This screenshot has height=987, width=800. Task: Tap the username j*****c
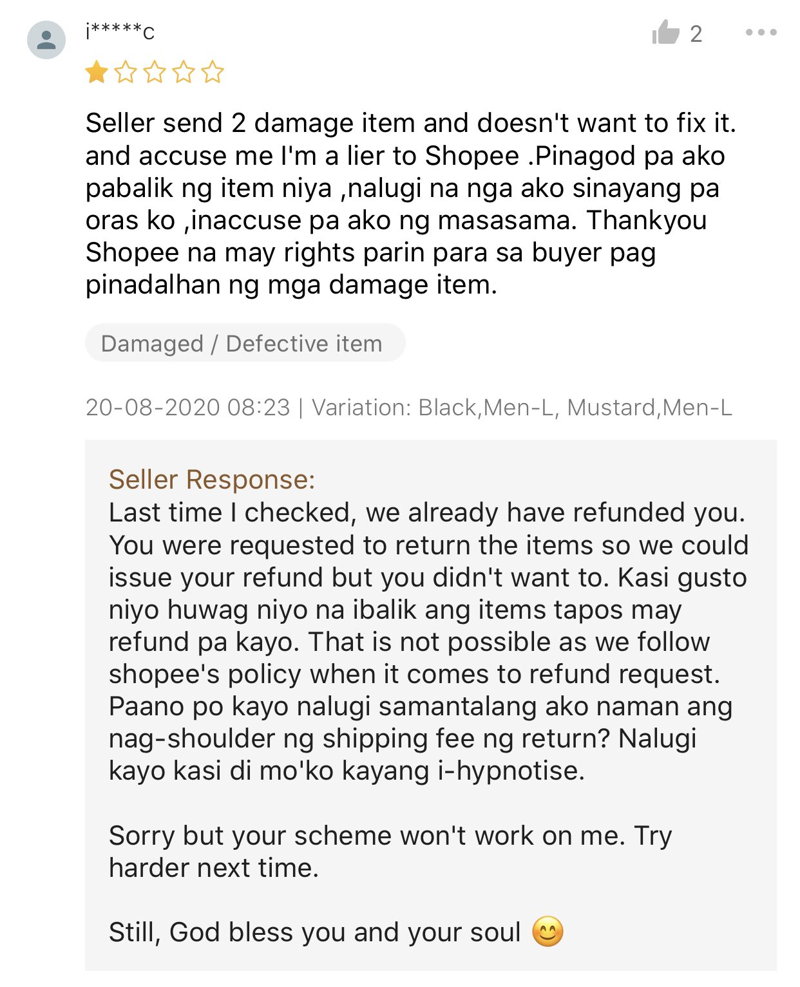(x=120, y=31)
